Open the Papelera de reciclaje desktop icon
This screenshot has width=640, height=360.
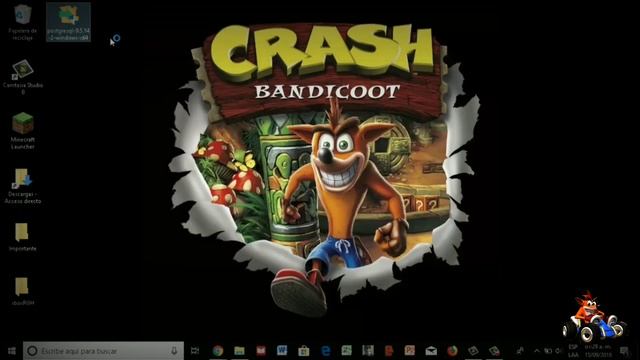(x=22, y=22)
